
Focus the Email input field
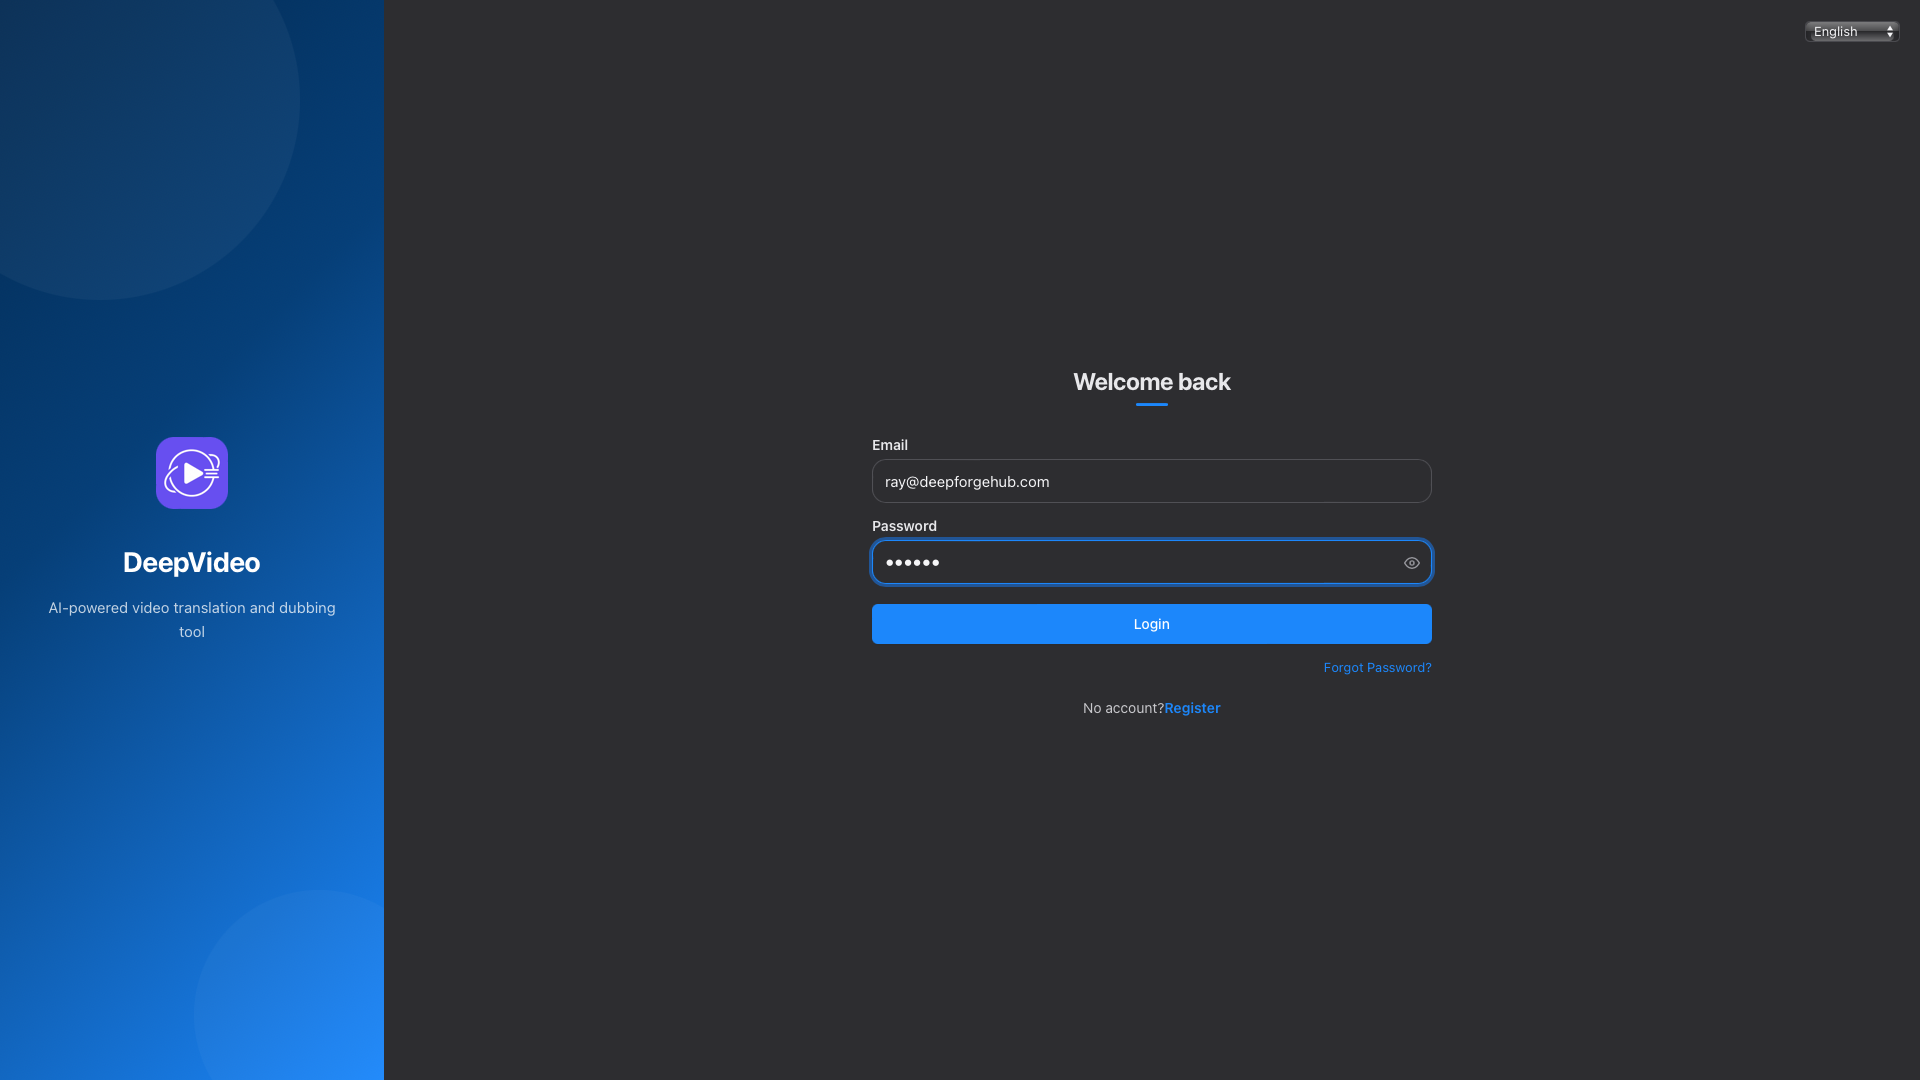click(x=1152, y=481)
